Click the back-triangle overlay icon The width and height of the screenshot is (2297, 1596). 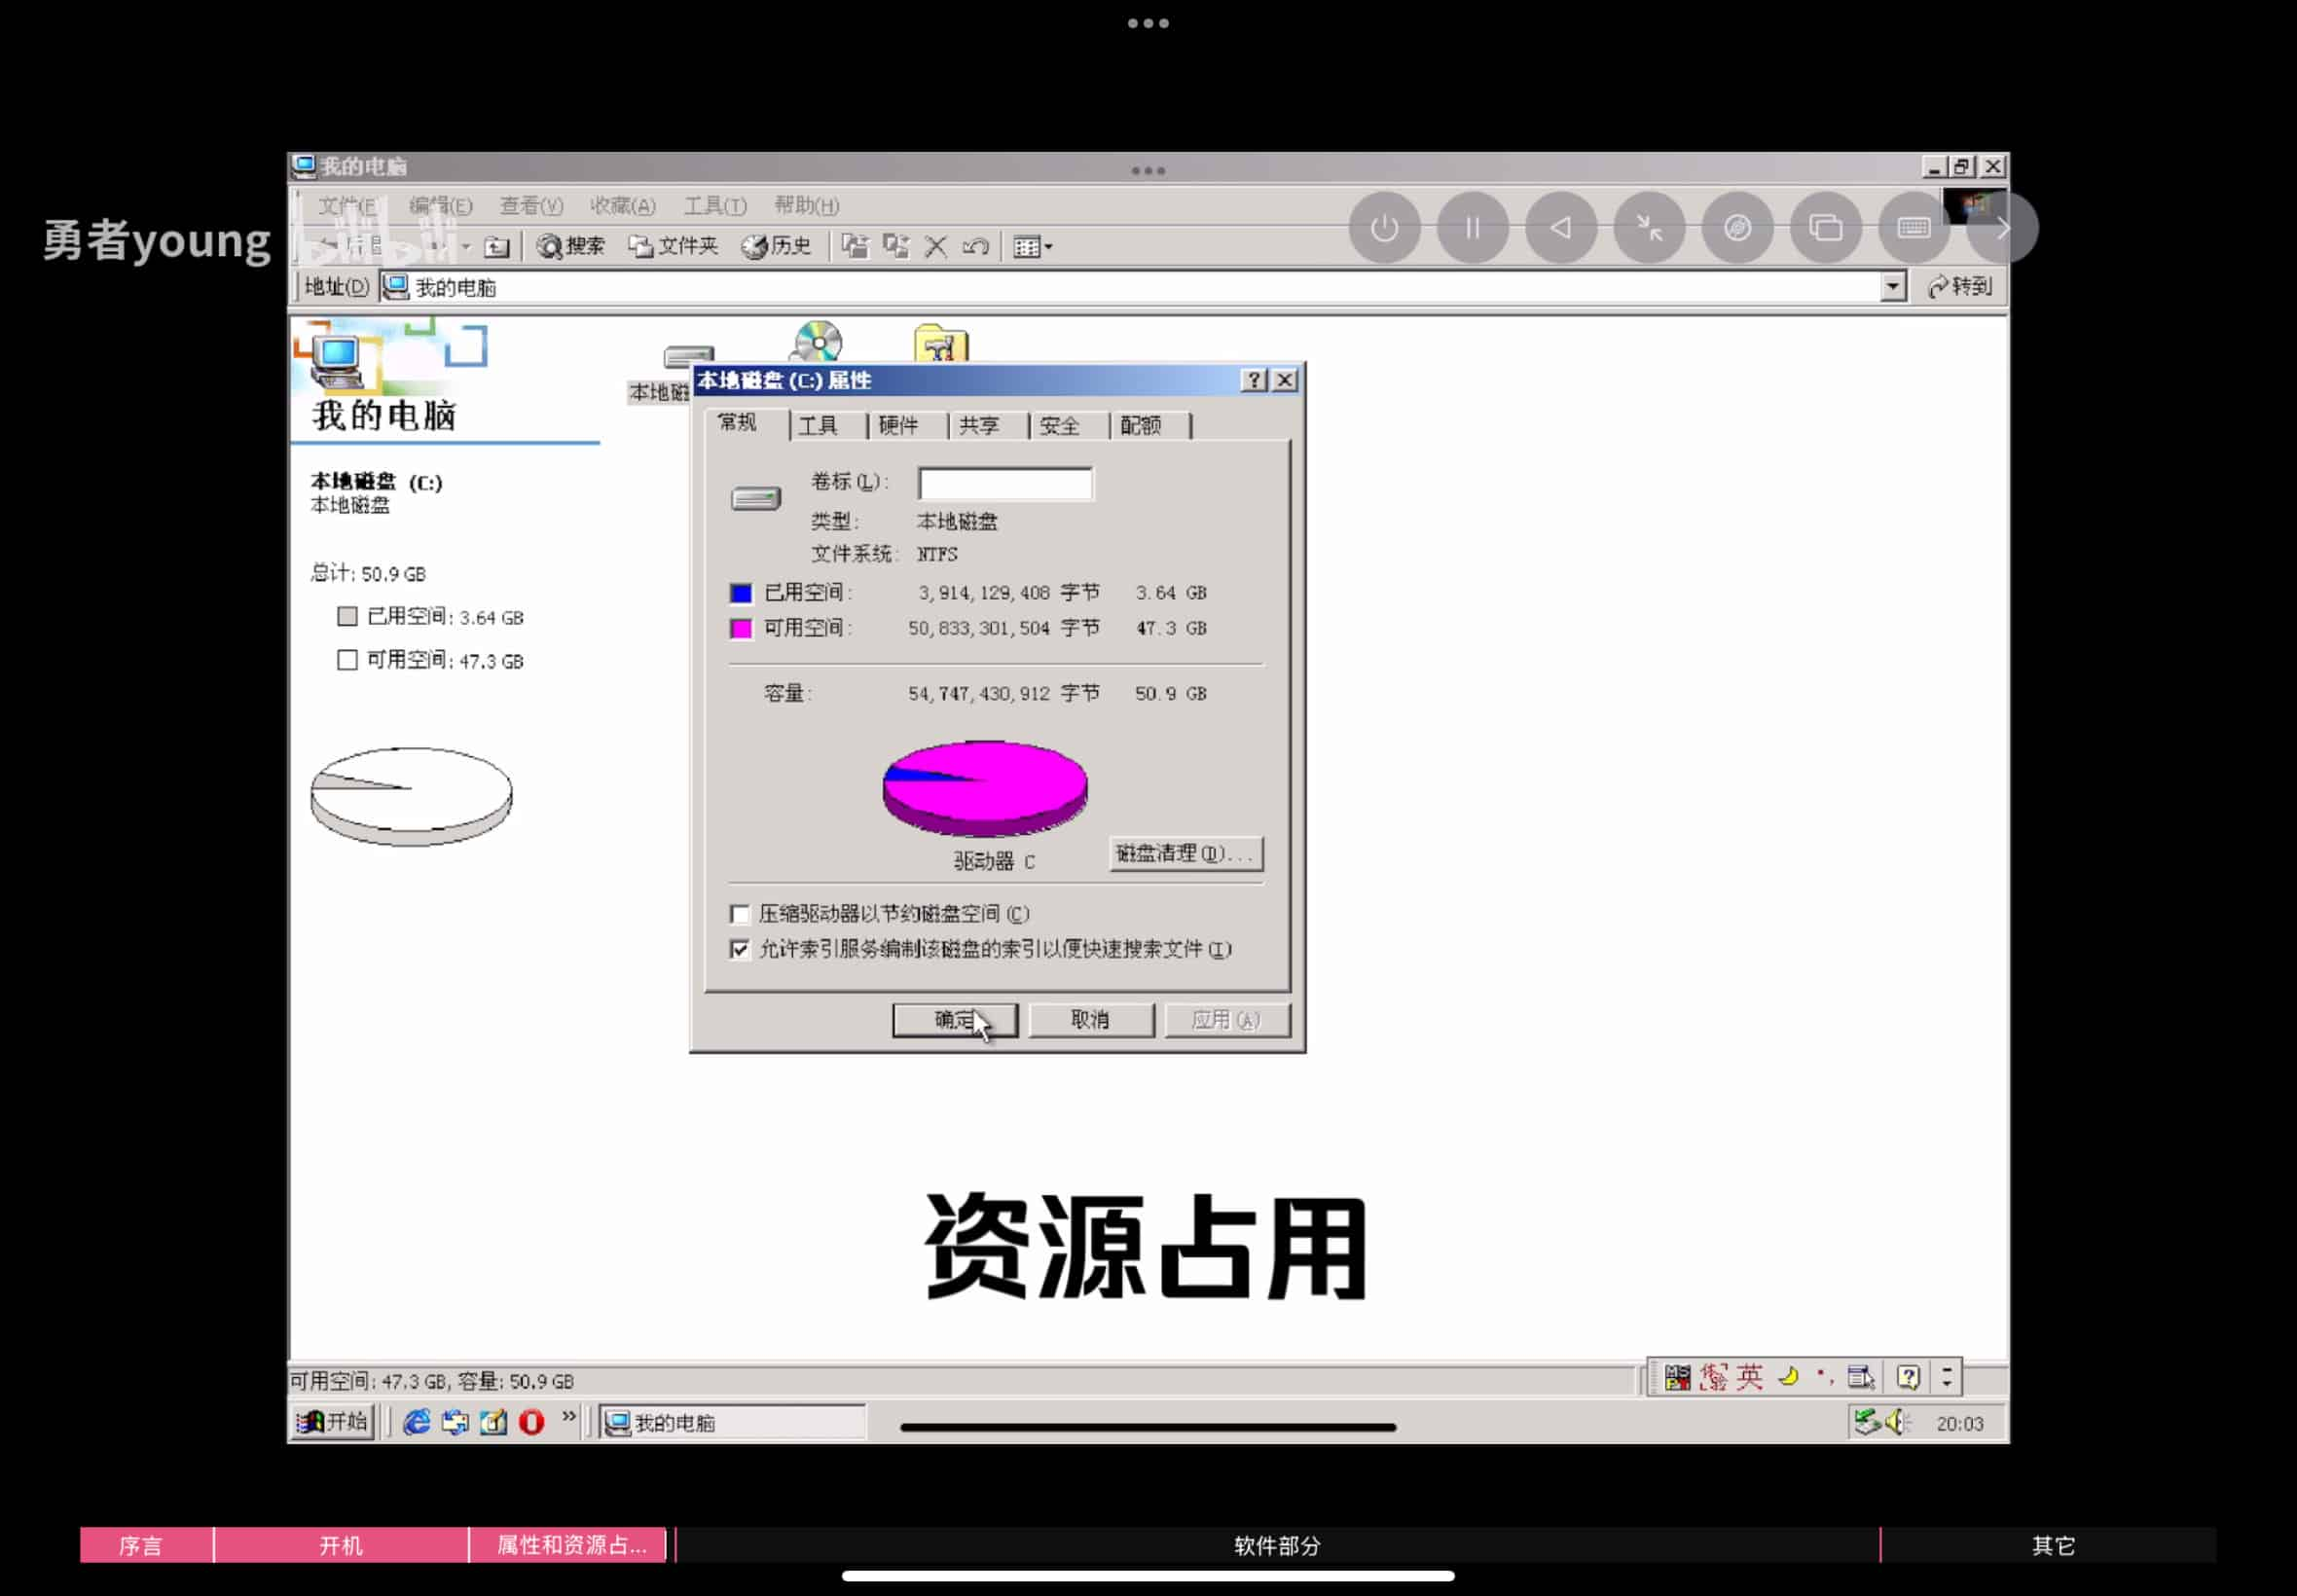pyautogui.click(x=1561, y=228)
